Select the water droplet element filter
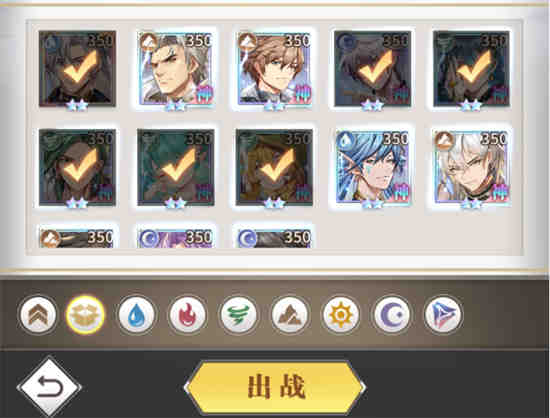 136,315
